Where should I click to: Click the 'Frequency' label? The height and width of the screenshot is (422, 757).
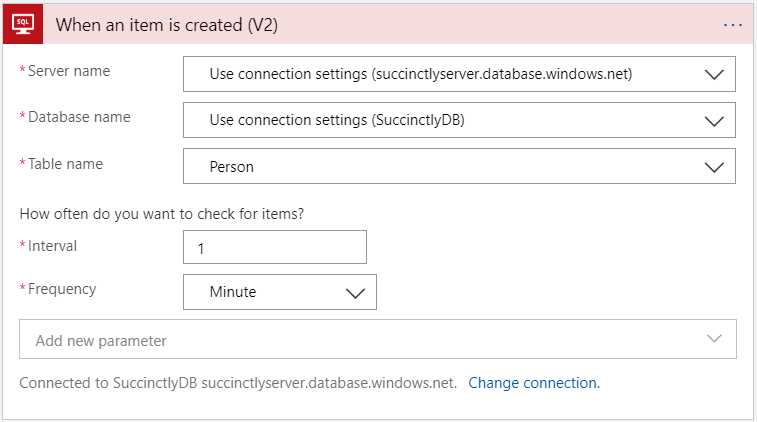(62, 289)
